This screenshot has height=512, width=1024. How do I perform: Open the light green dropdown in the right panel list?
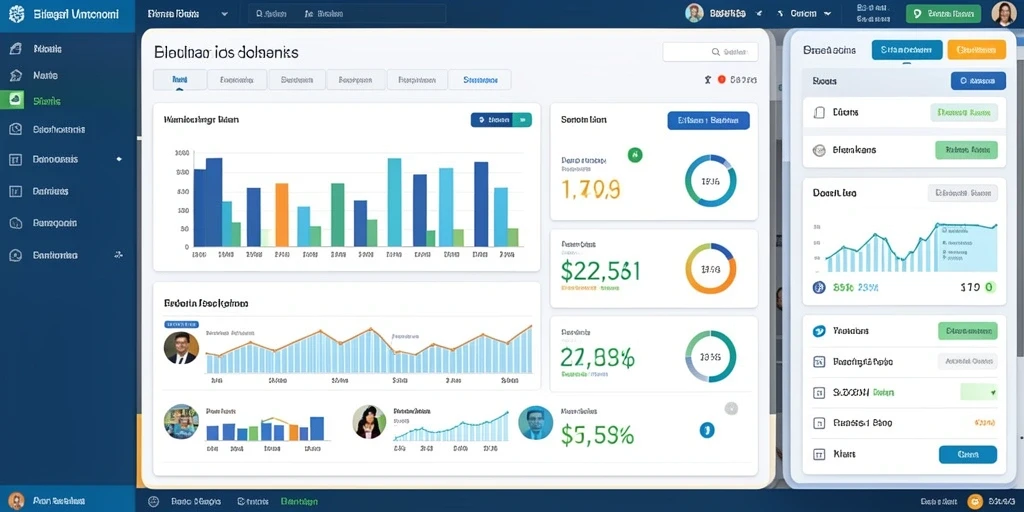979,392
